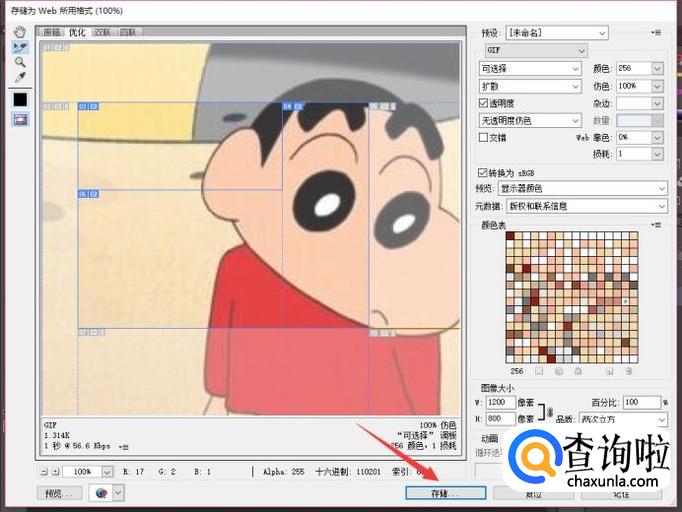The width and height of the screenshot is (682, 512).
Task: Click the map to transparent icon below color table
Action: point(539,371)
